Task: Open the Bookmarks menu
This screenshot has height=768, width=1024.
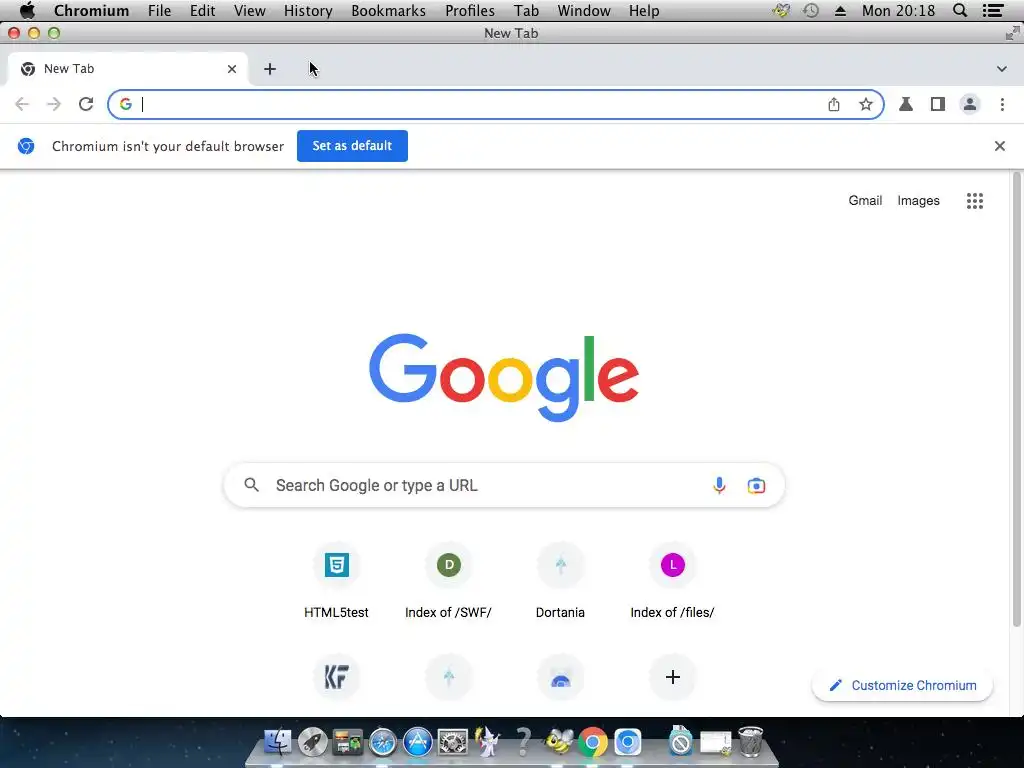Action: click(389, 11)
